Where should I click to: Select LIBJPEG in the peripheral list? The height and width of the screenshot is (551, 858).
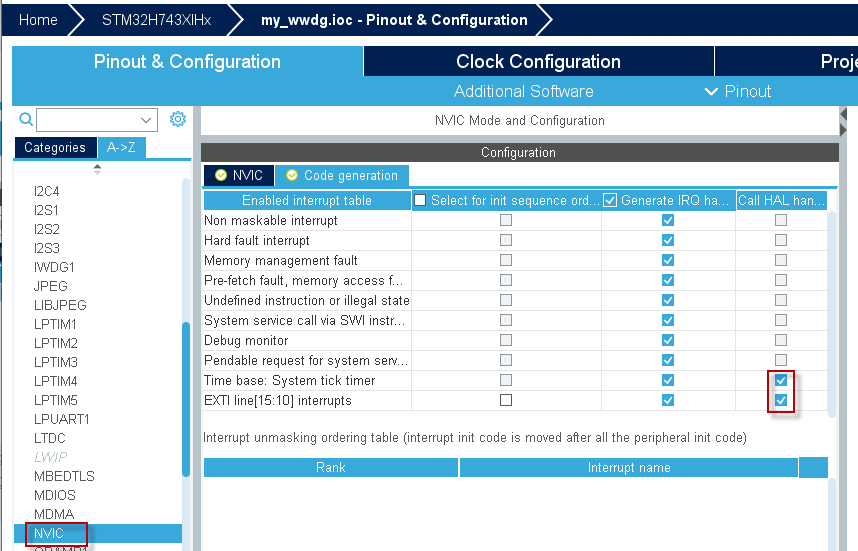click(60, 305)
